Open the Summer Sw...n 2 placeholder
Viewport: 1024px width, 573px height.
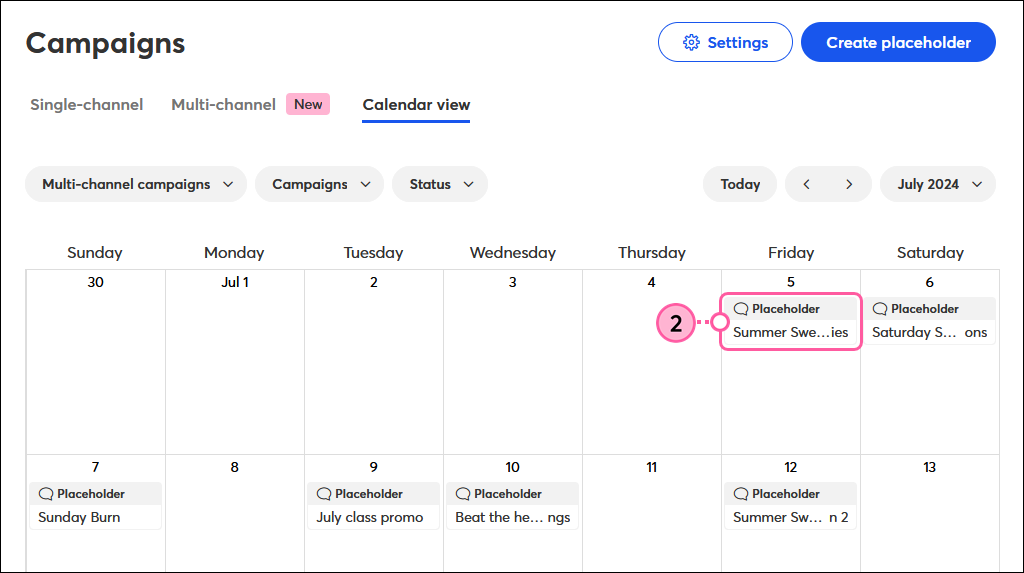point(790,506)
